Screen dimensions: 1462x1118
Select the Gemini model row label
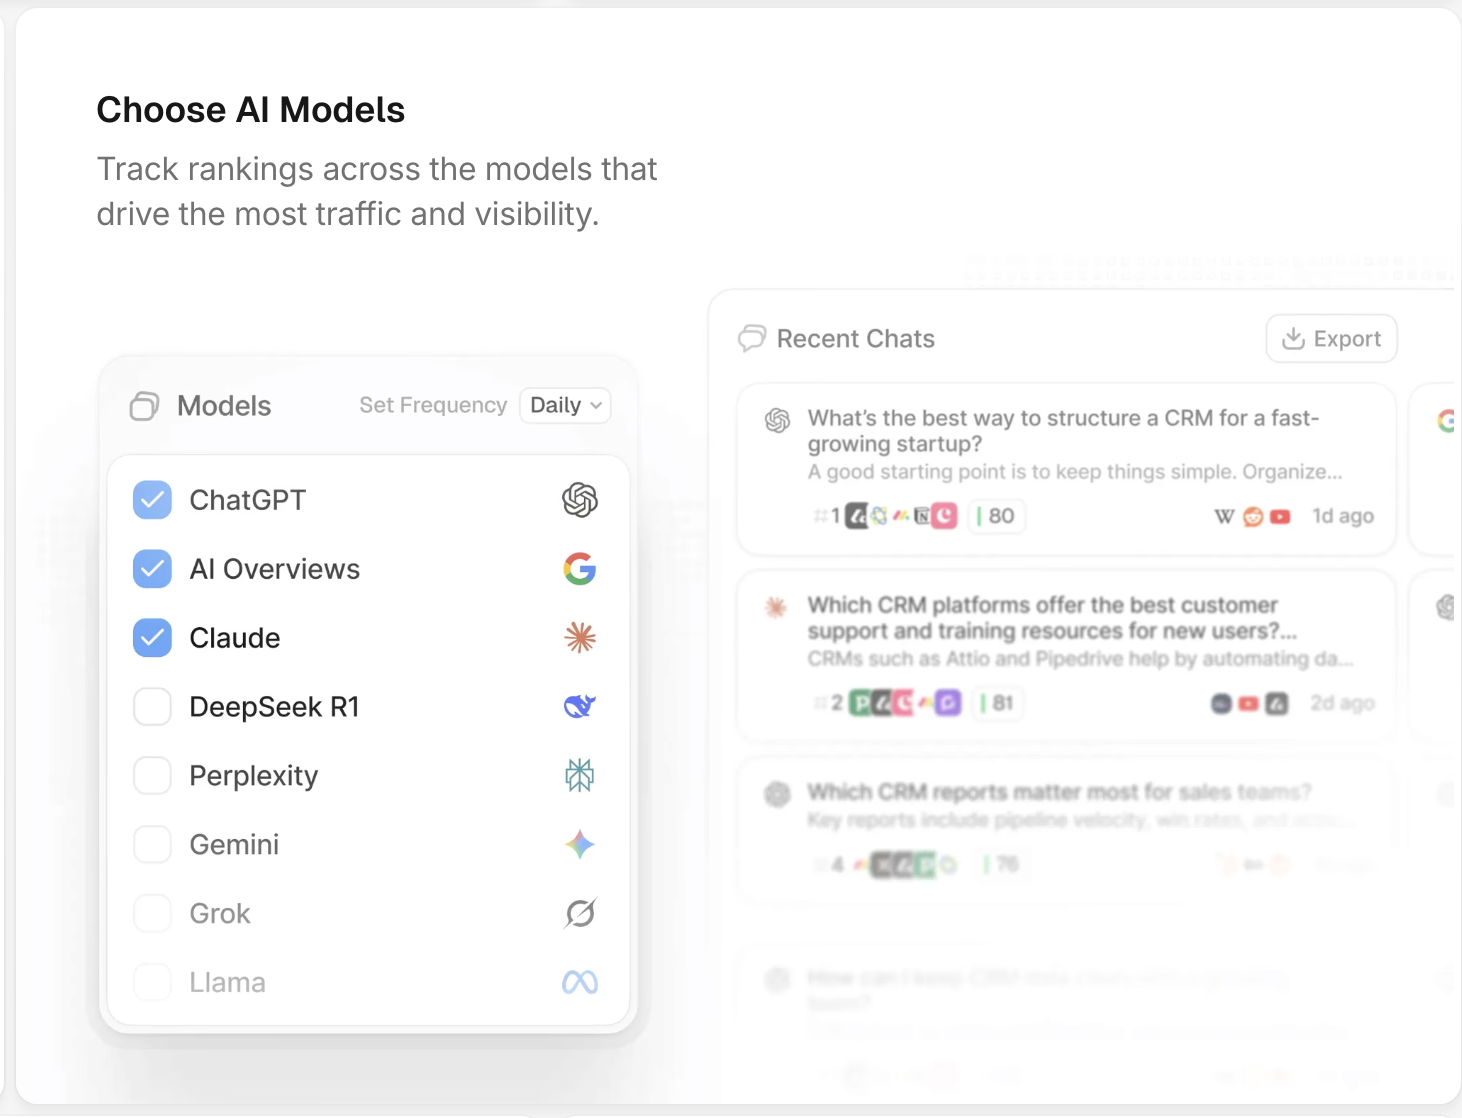click(234, 845)
